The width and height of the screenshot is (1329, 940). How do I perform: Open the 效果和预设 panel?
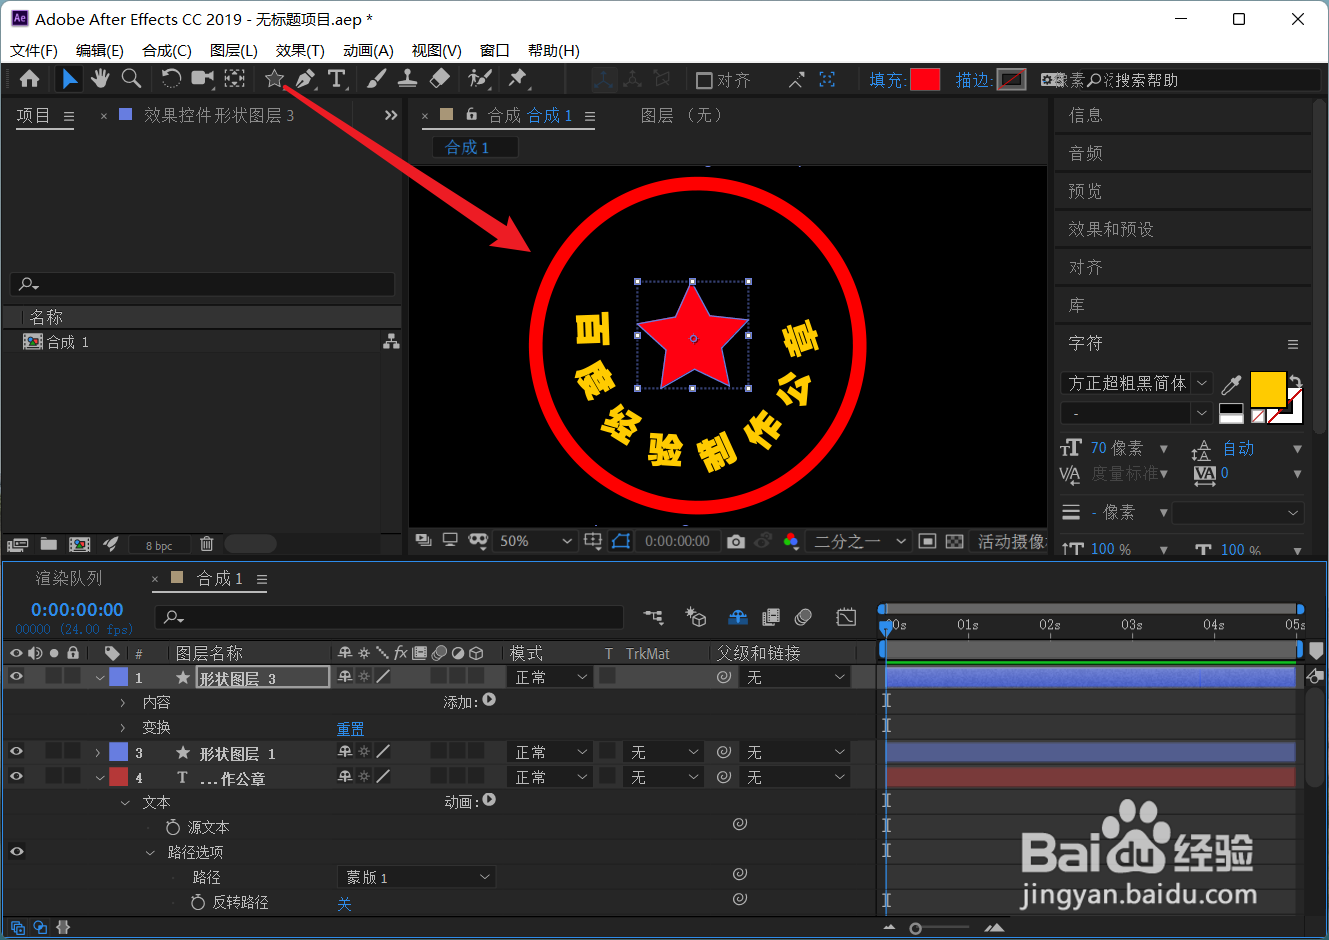1111,229
